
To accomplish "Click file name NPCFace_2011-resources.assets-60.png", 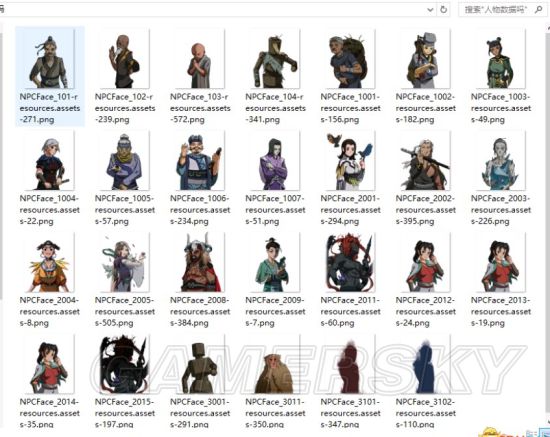I will [350, 311].
